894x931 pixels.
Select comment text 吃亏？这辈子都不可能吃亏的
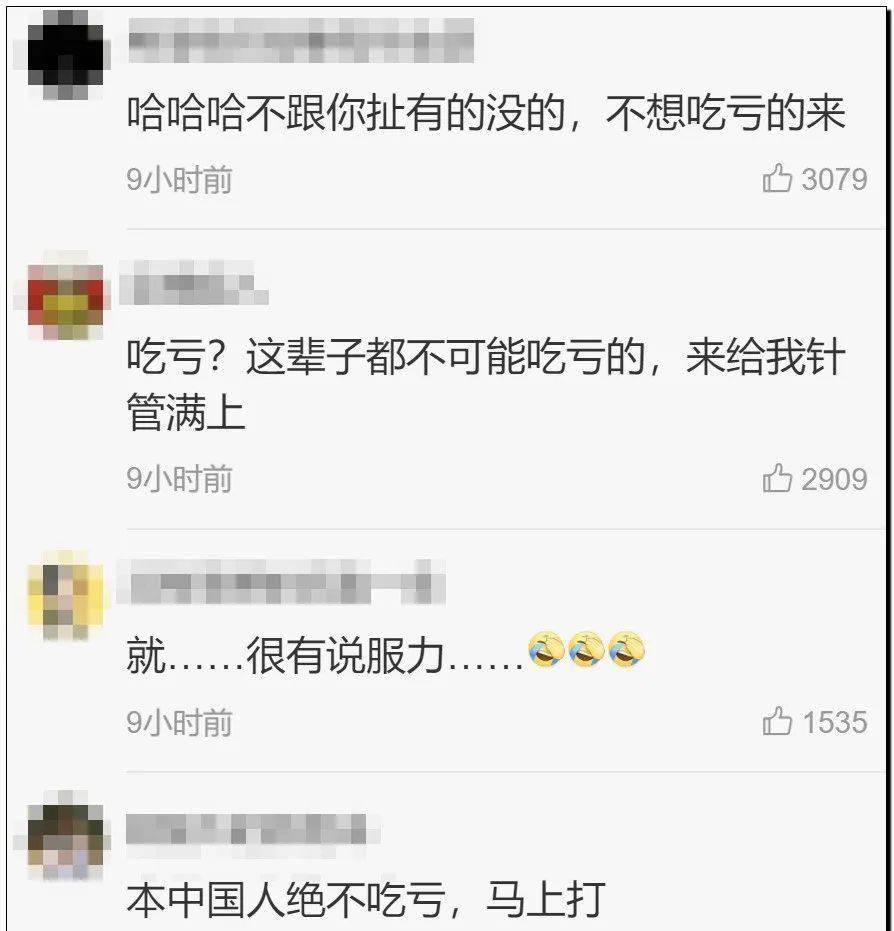coord(486,385)
